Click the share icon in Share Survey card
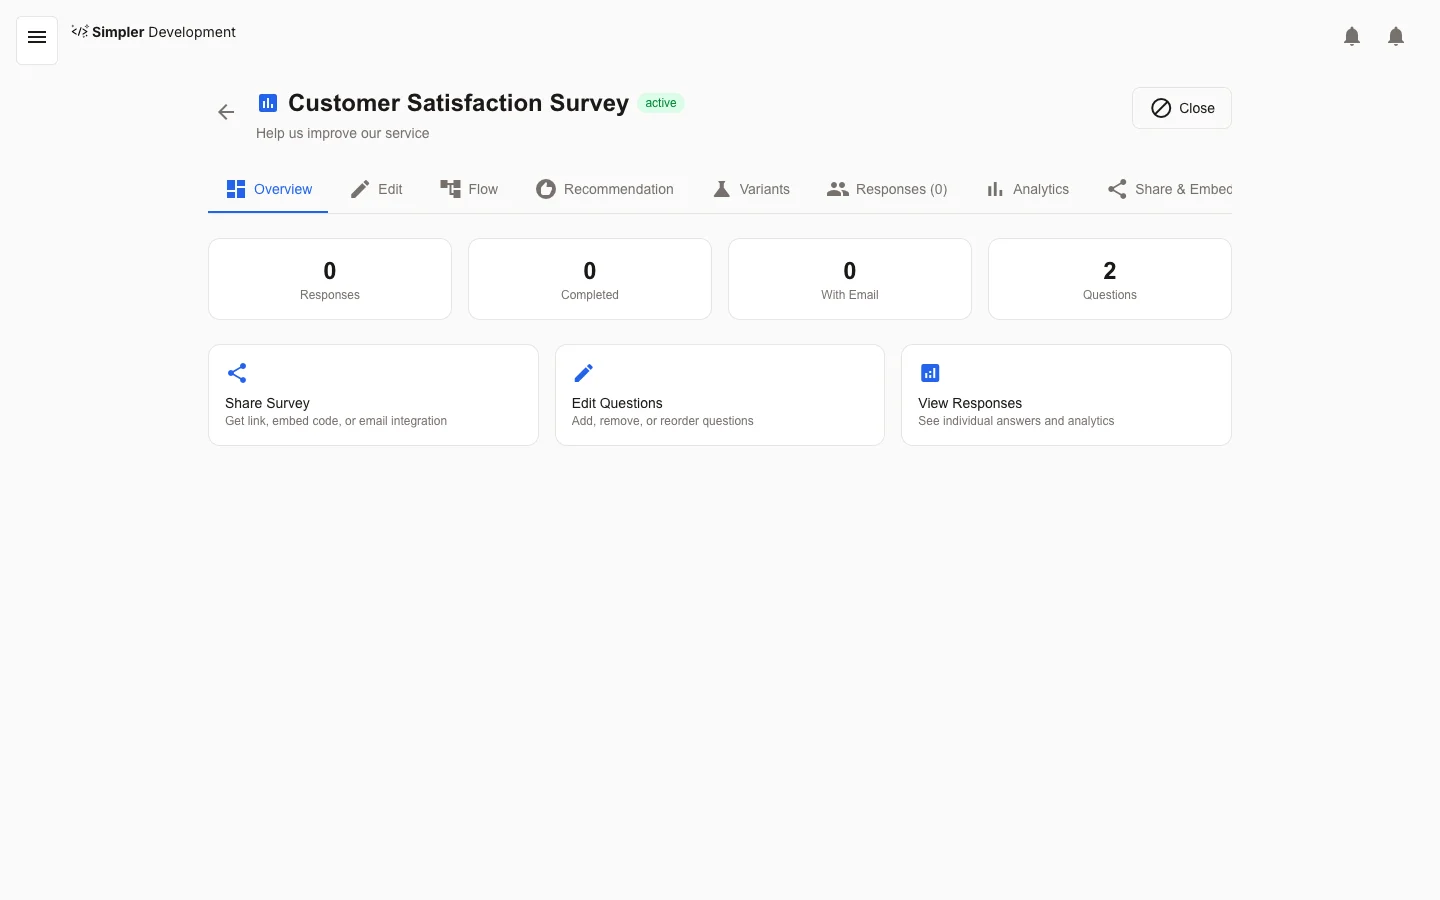The width and height of the screenshot is (1440, 900). pos(237,373)
